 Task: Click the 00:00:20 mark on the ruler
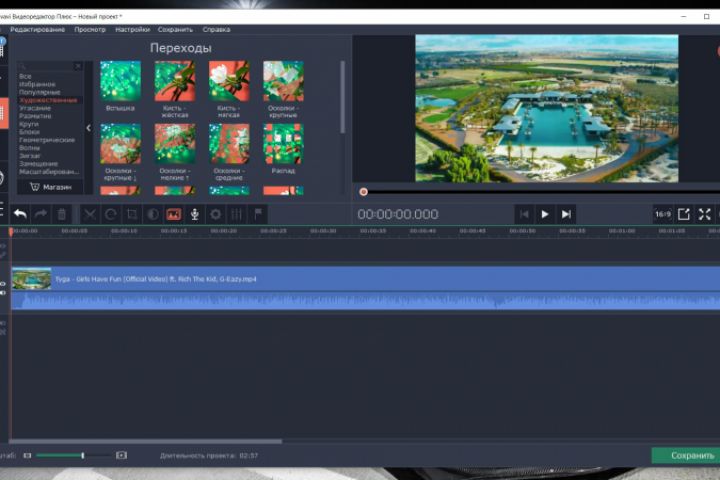(224, 231)
